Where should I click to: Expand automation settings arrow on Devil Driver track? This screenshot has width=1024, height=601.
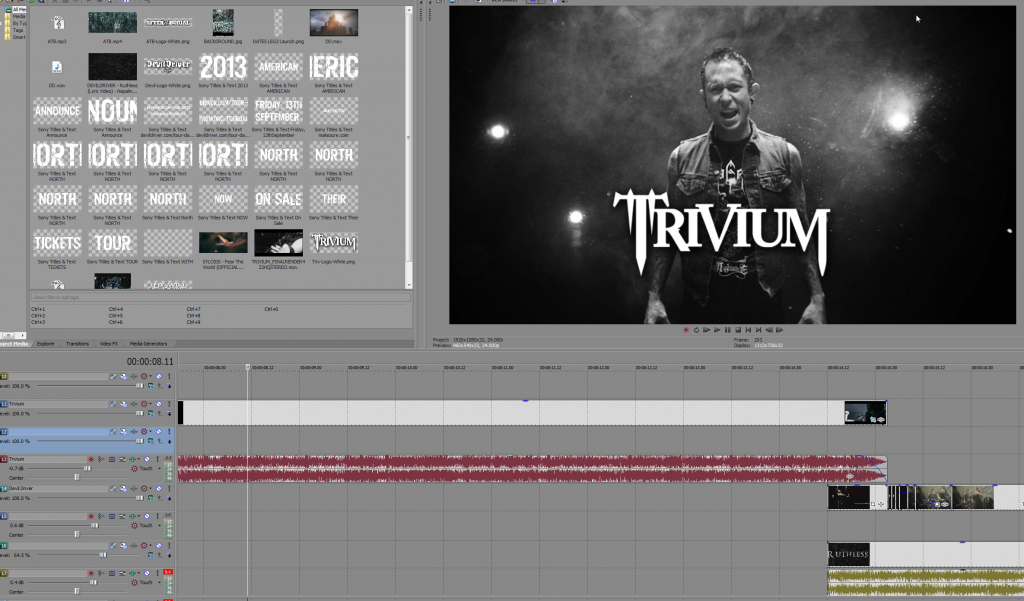[x=150, y=488]
